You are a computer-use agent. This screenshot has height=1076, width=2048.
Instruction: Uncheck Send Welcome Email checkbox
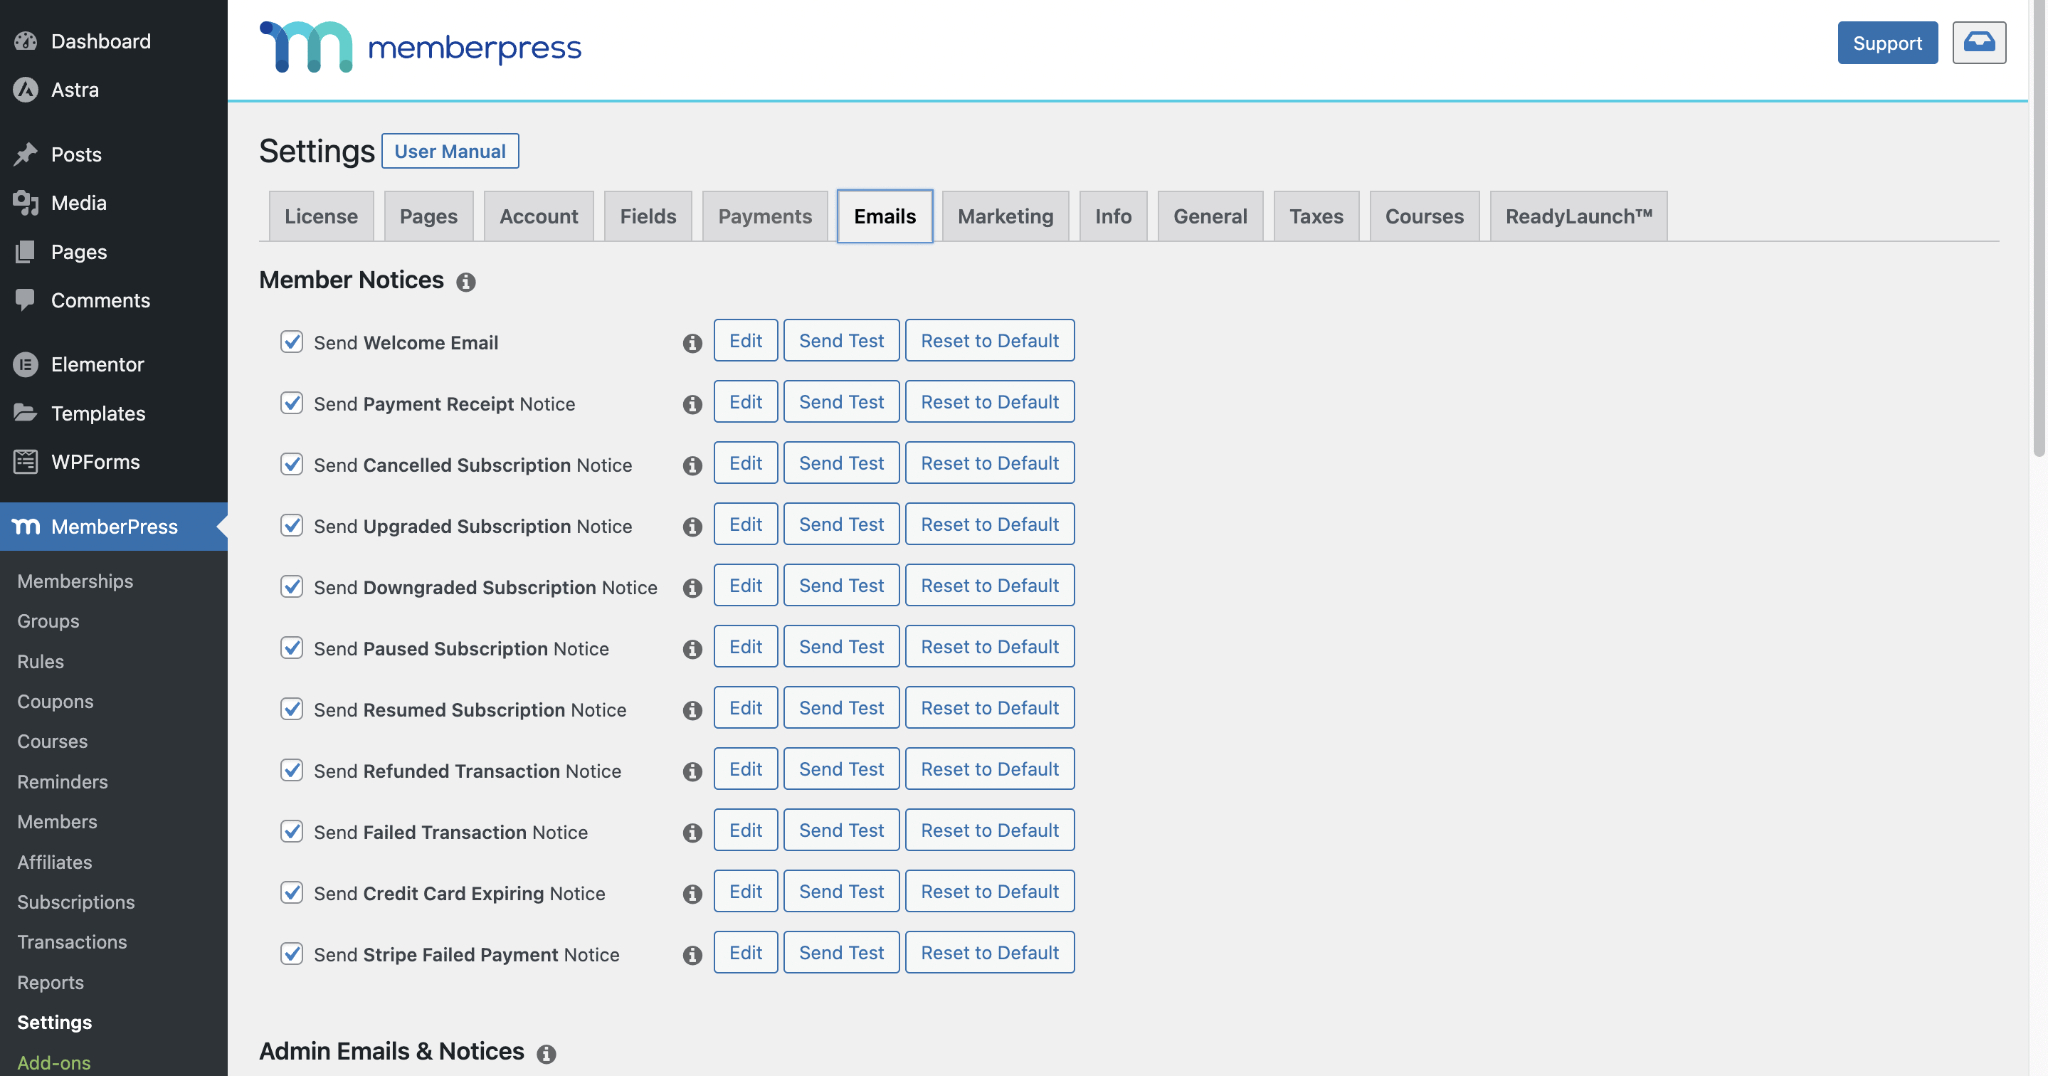(x=292, y=342)
